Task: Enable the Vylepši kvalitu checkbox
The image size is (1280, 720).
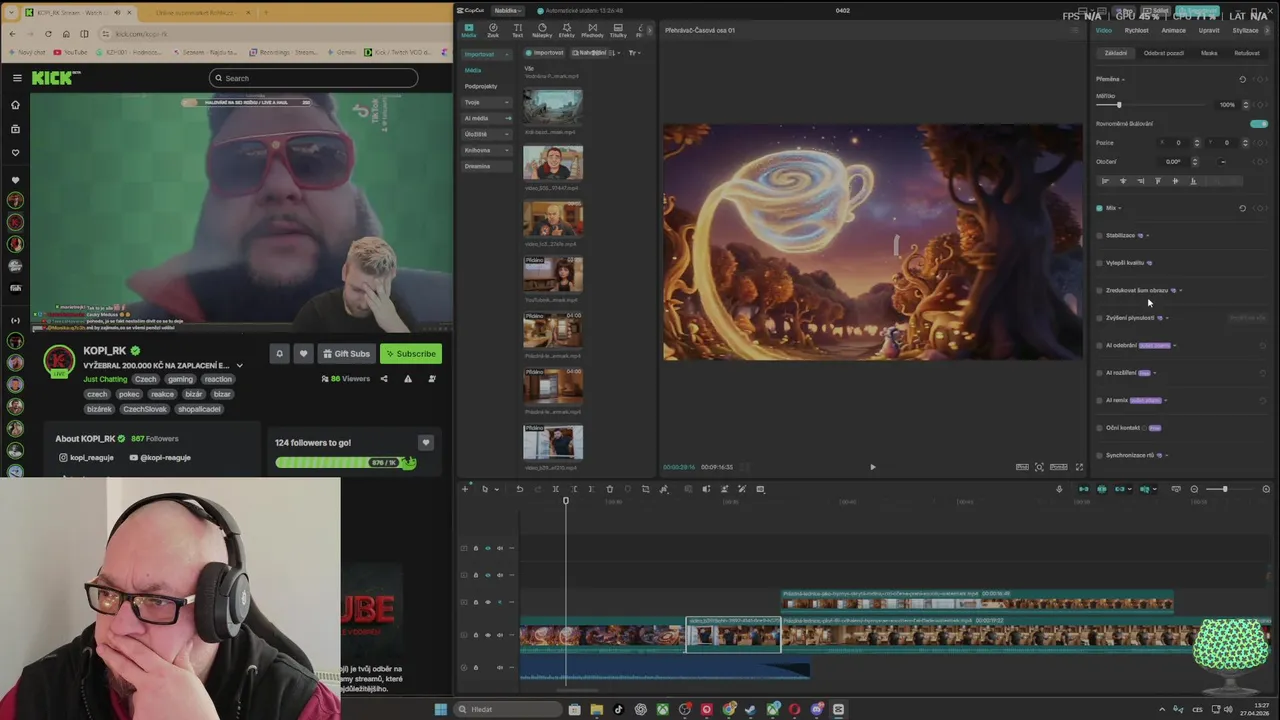Action: click(x=1100, y=263)
